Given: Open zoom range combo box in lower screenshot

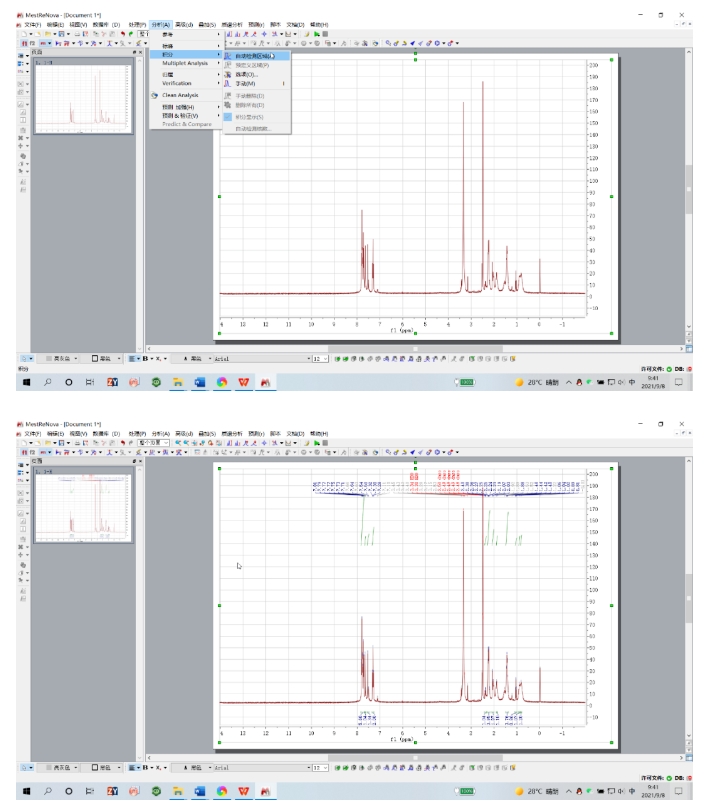Looking at the screenshot, I should point(153,443).
